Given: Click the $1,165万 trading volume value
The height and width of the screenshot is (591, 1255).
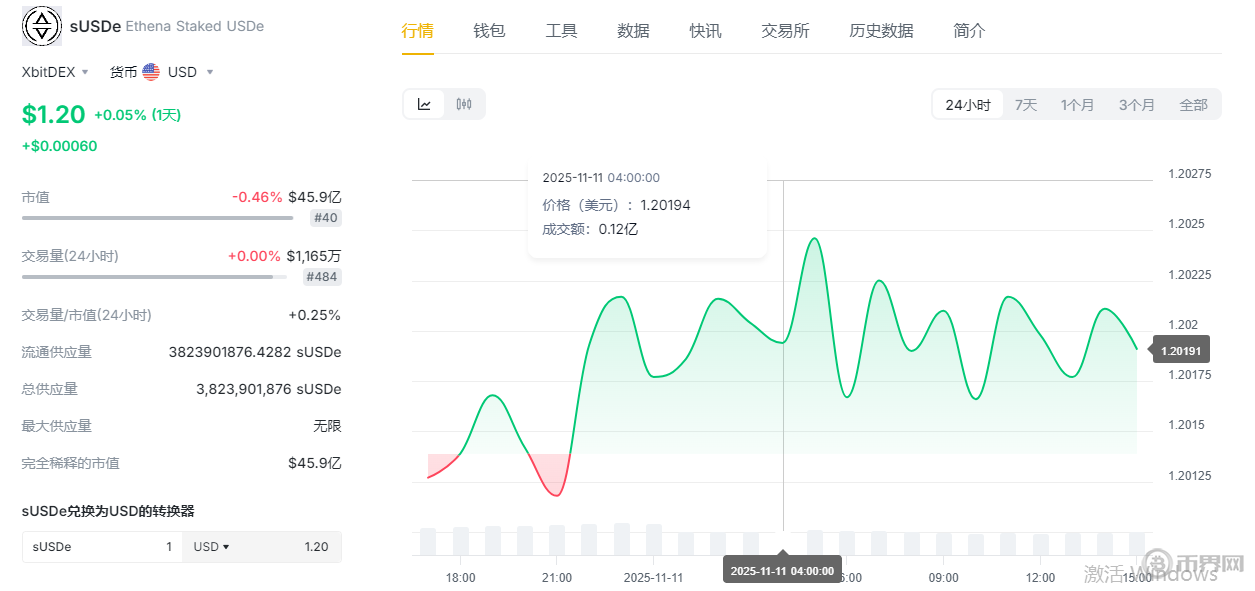Looking at the screenshot, I should tap(314, 256).
